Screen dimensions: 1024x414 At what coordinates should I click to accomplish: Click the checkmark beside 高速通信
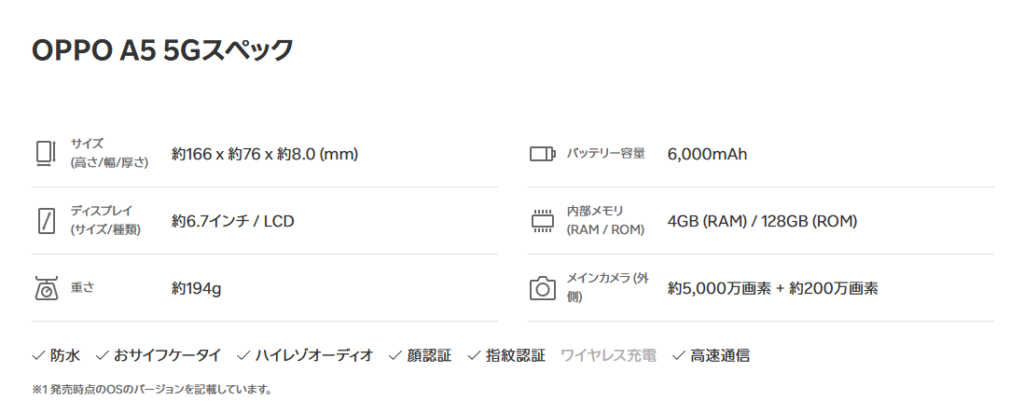coord(678,355)
